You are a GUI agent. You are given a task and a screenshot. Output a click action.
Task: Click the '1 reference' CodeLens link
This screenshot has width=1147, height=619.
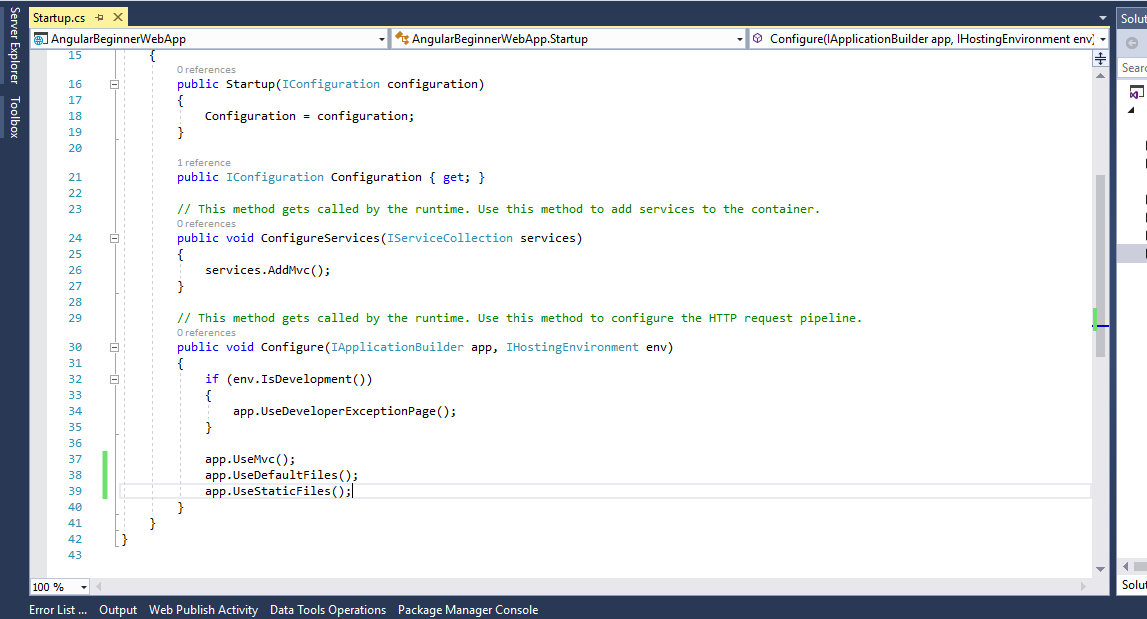point(204,162)
